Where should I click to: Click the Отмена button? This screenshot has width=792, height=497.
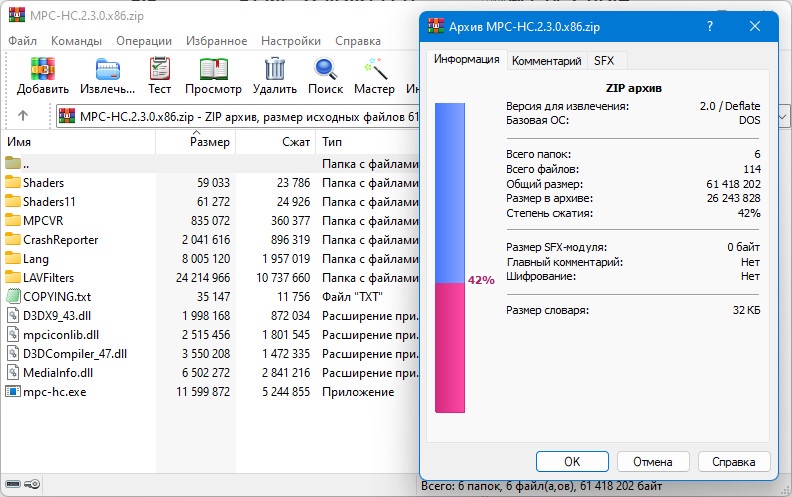[x=653, y=462]
